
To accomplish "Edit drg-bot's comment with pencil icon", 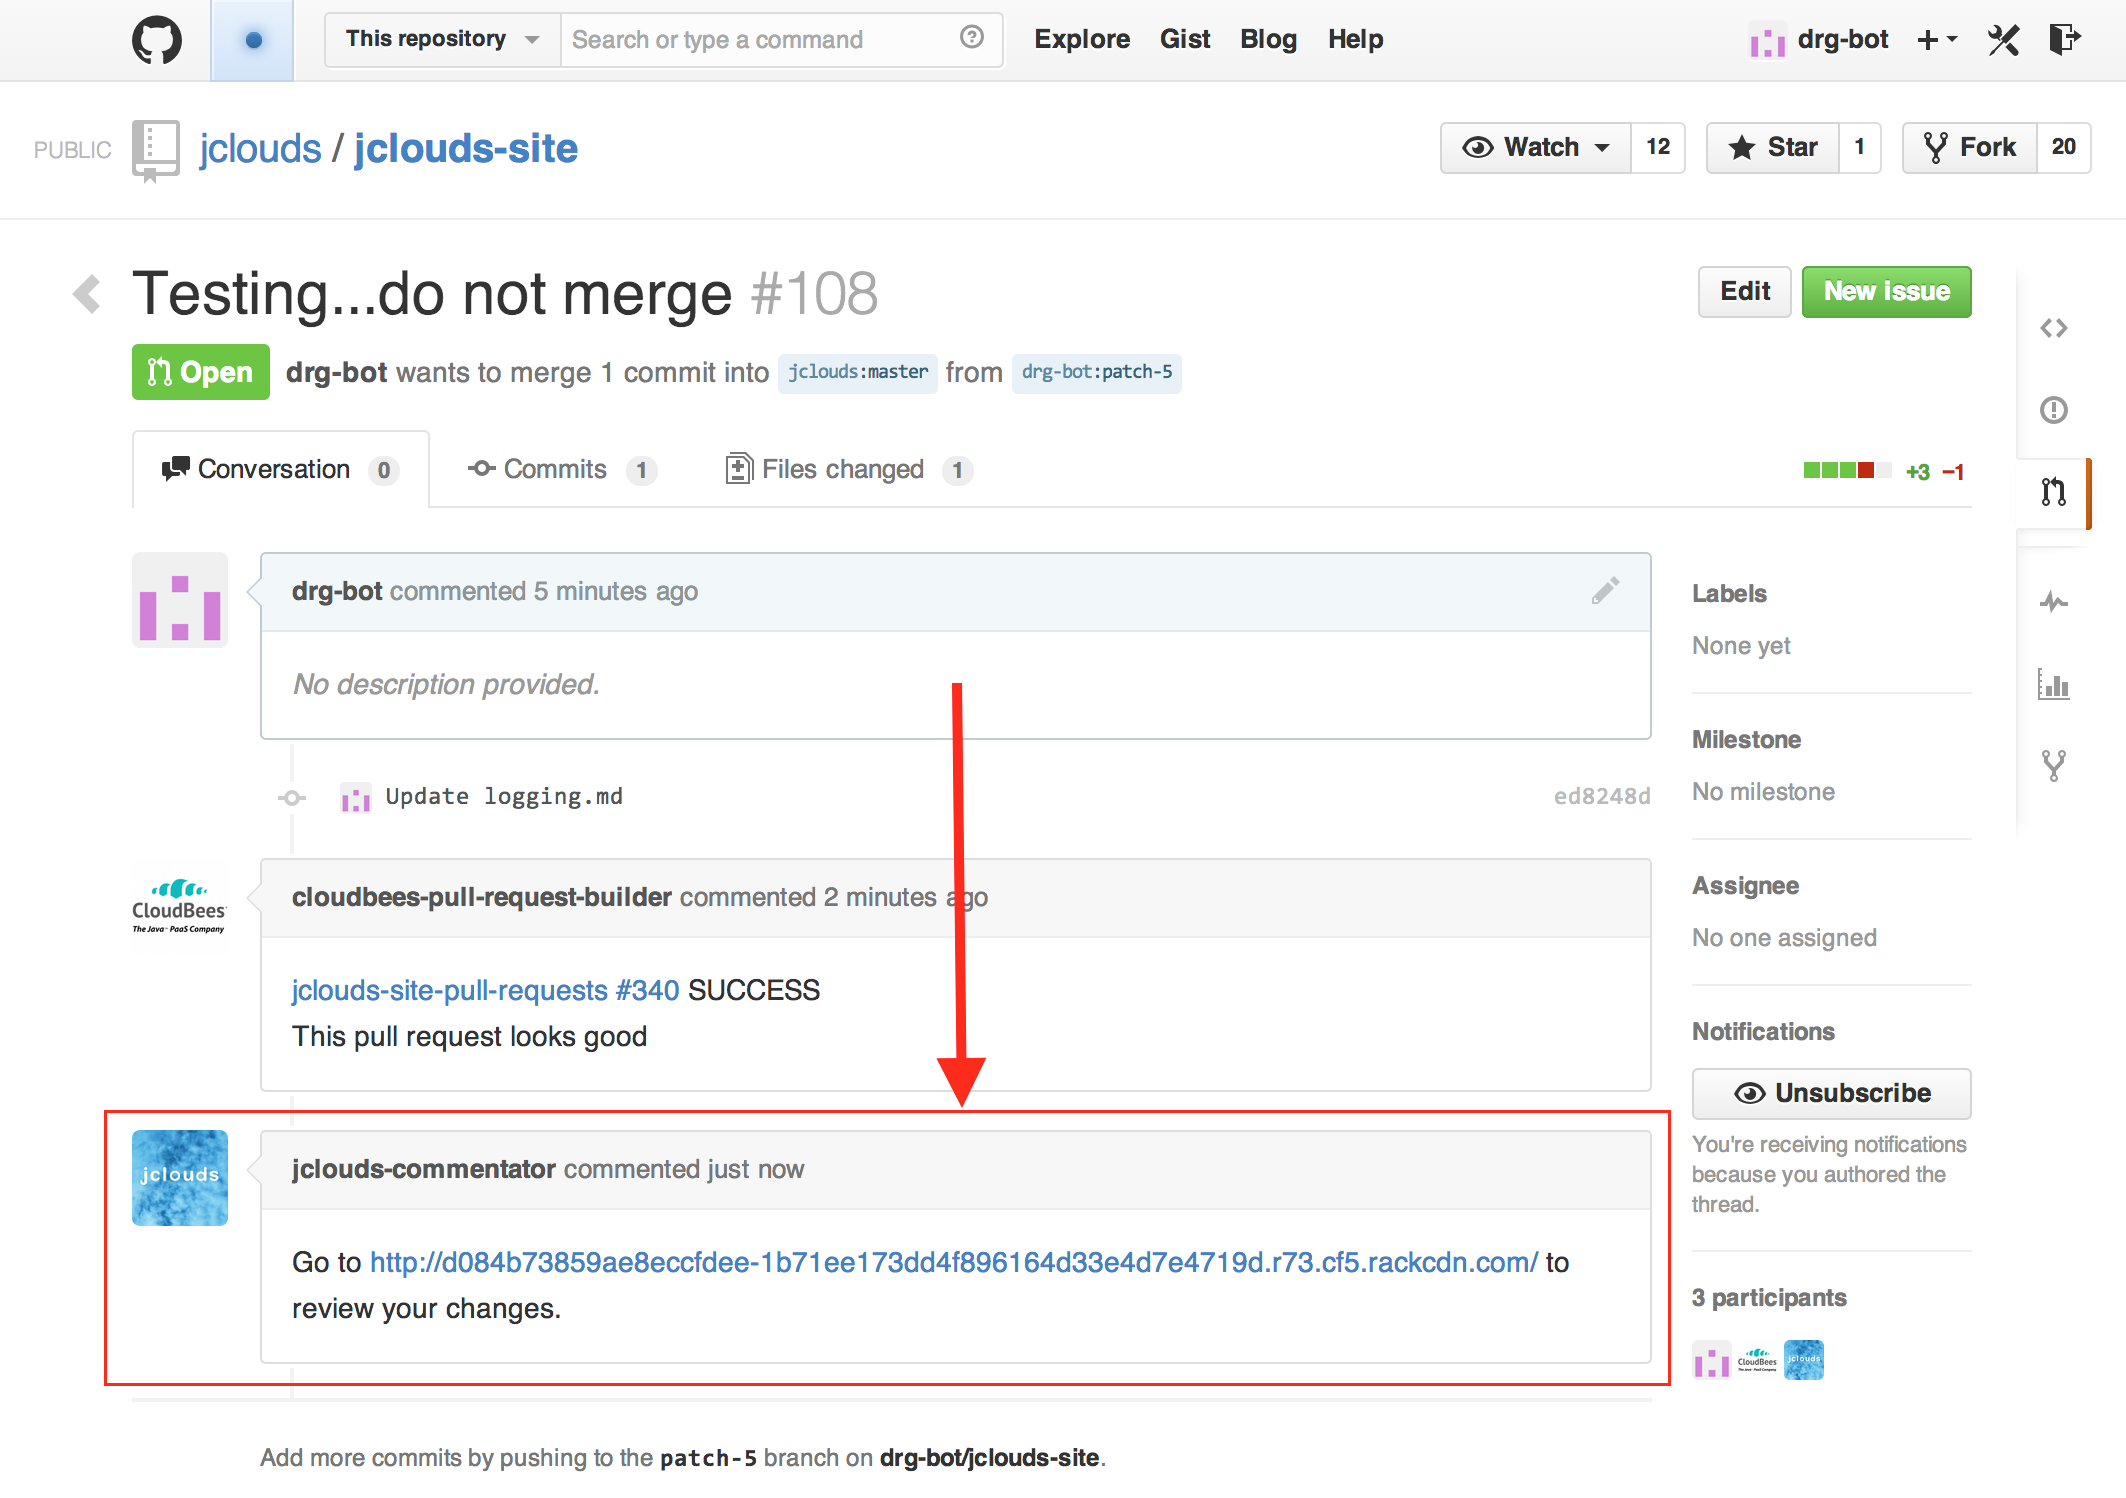I will (1605, 591).
